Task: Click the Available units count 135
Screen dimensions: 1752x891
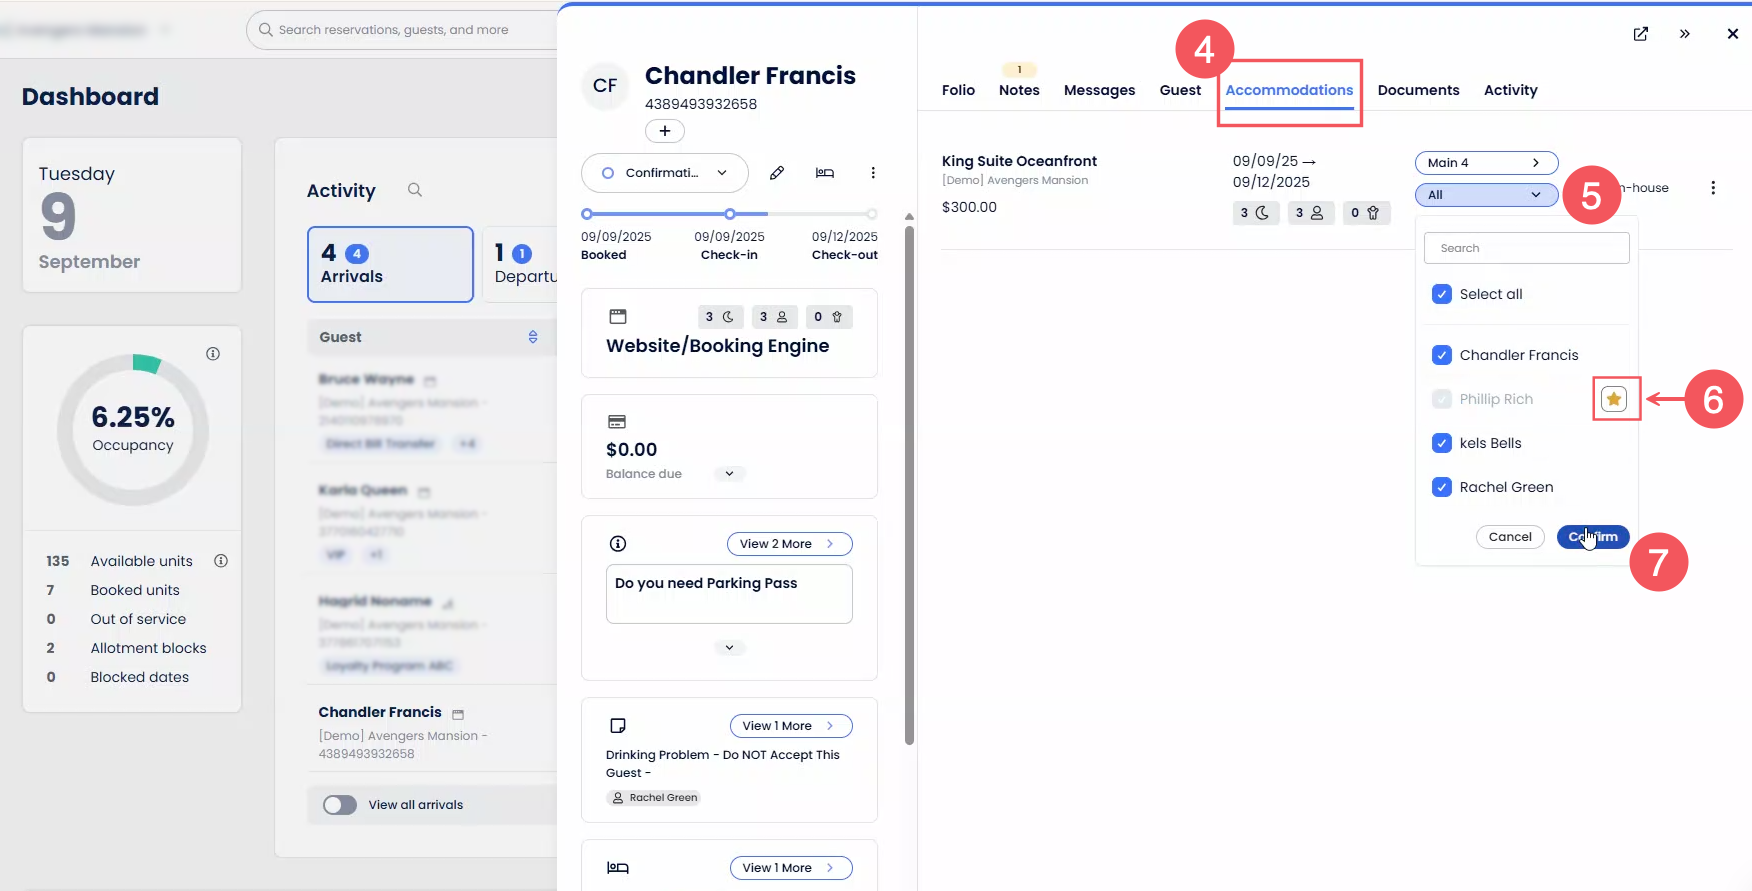Action: click(x=58, y=561)
